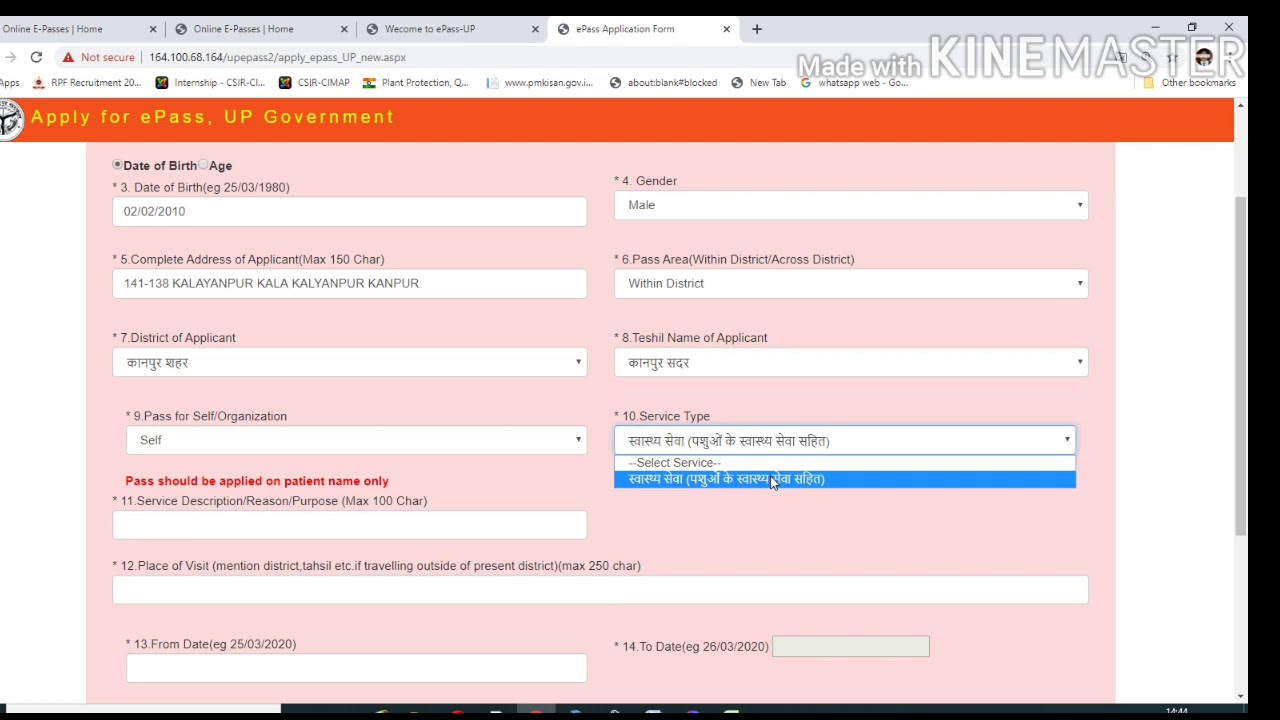Open the CSIR-CIMAP bookmark
Screen dimensions: 1280x720
point(314,83)
